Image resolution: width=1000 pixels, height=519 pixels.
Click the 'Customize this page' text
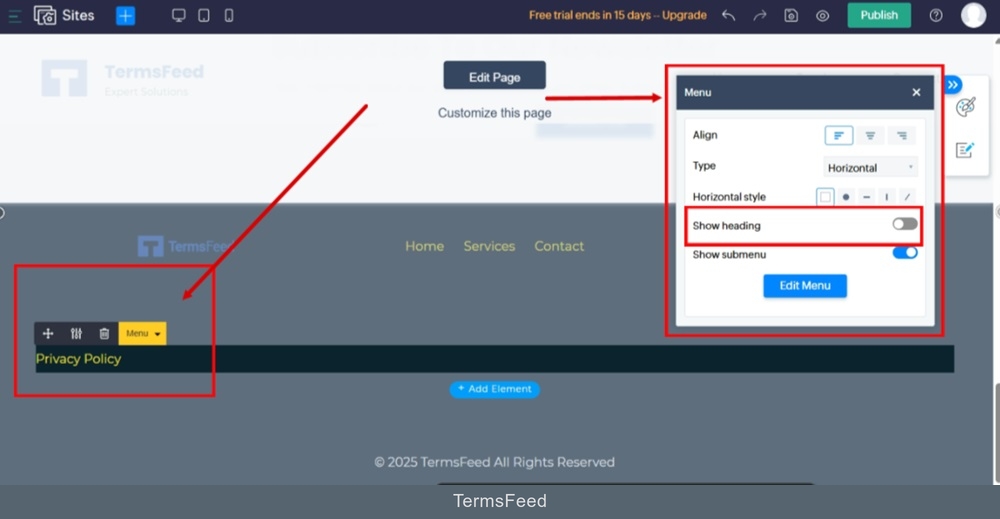(x=494, y=113)
